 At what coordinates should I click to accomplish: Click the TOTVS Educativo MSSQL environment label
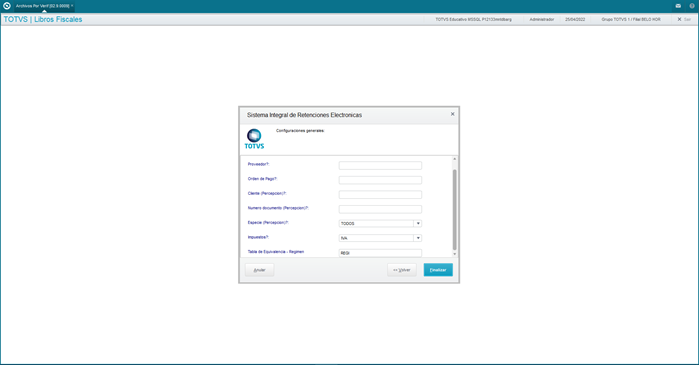473,20
